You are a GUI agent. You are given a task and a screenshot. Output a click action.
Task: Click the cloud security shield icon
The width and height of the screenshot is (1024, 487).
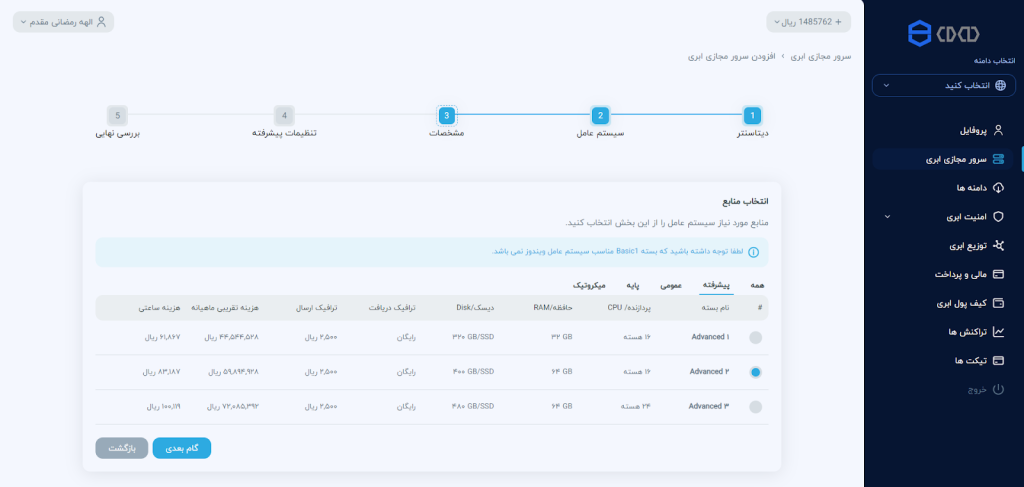coord(997,216)
